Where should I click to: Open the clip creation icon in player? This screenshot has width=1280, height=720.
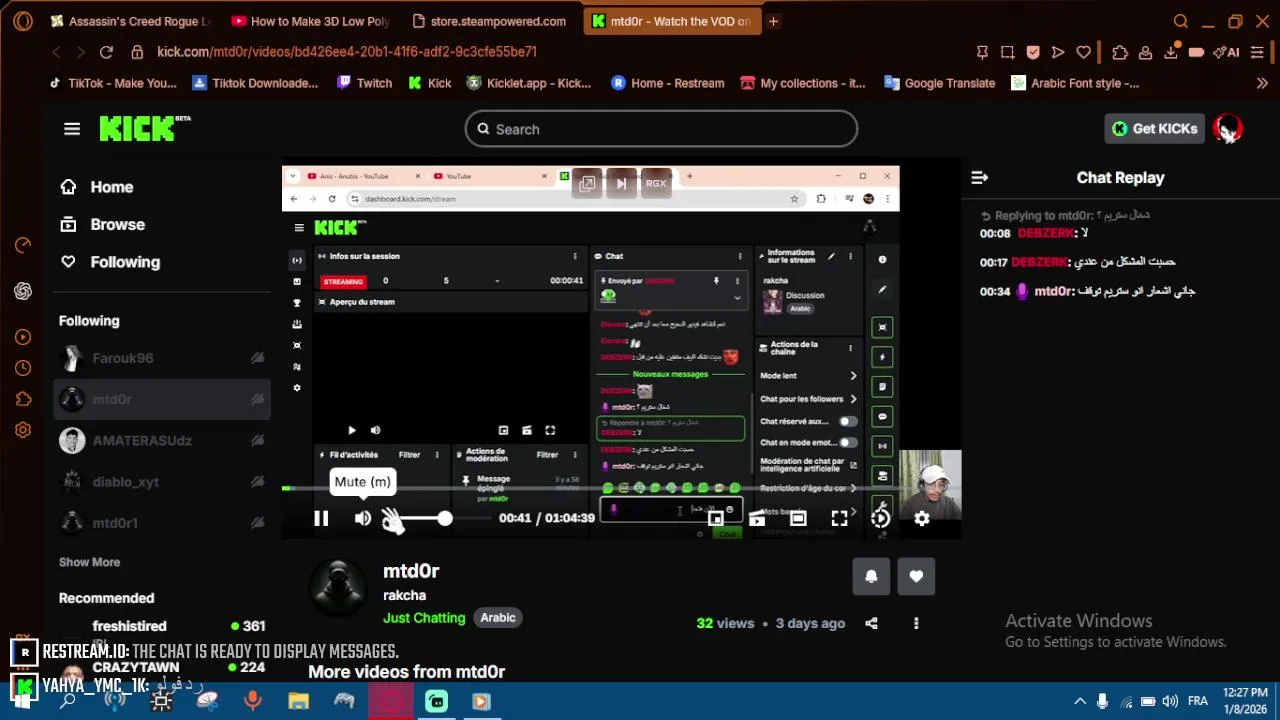point(757,518)
